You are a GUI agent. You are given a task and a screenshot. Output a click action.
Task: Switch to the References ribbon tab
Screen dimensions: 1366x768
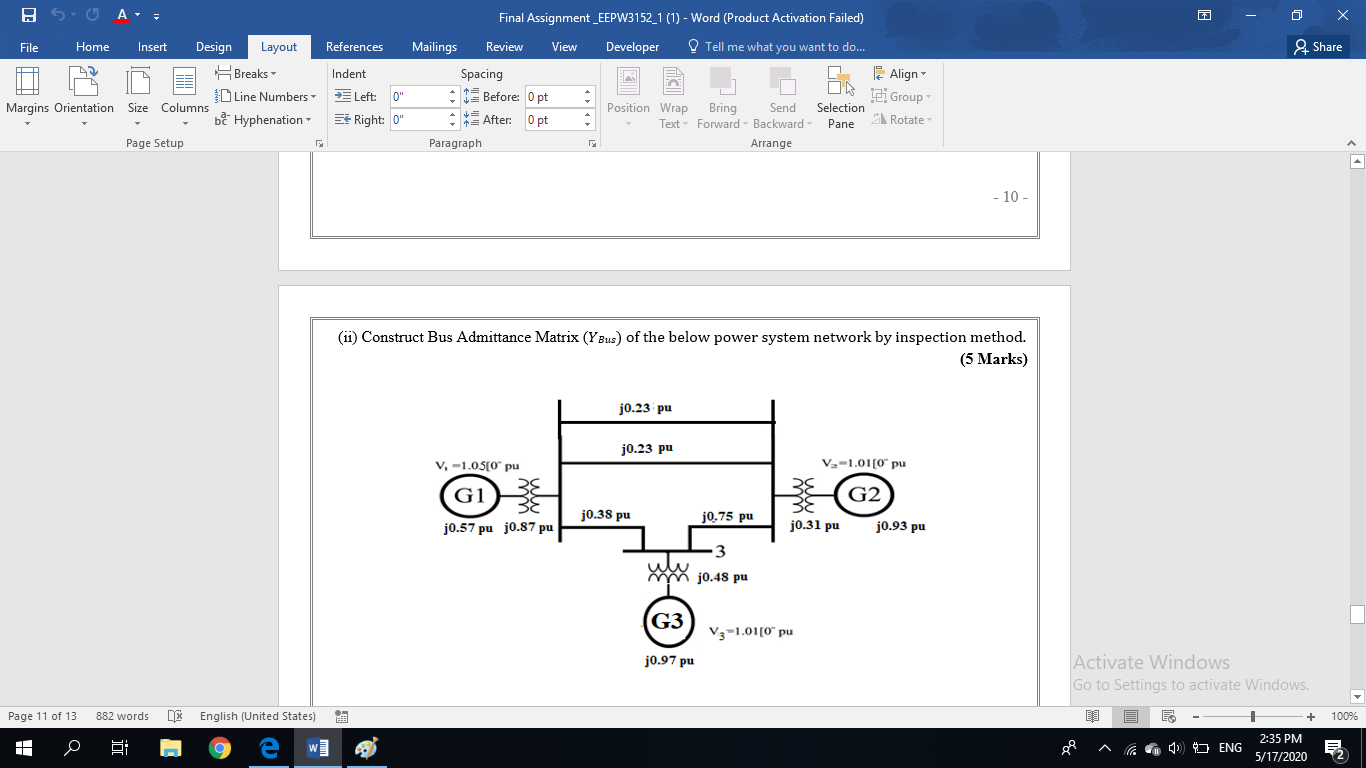[x=355, y=46]
